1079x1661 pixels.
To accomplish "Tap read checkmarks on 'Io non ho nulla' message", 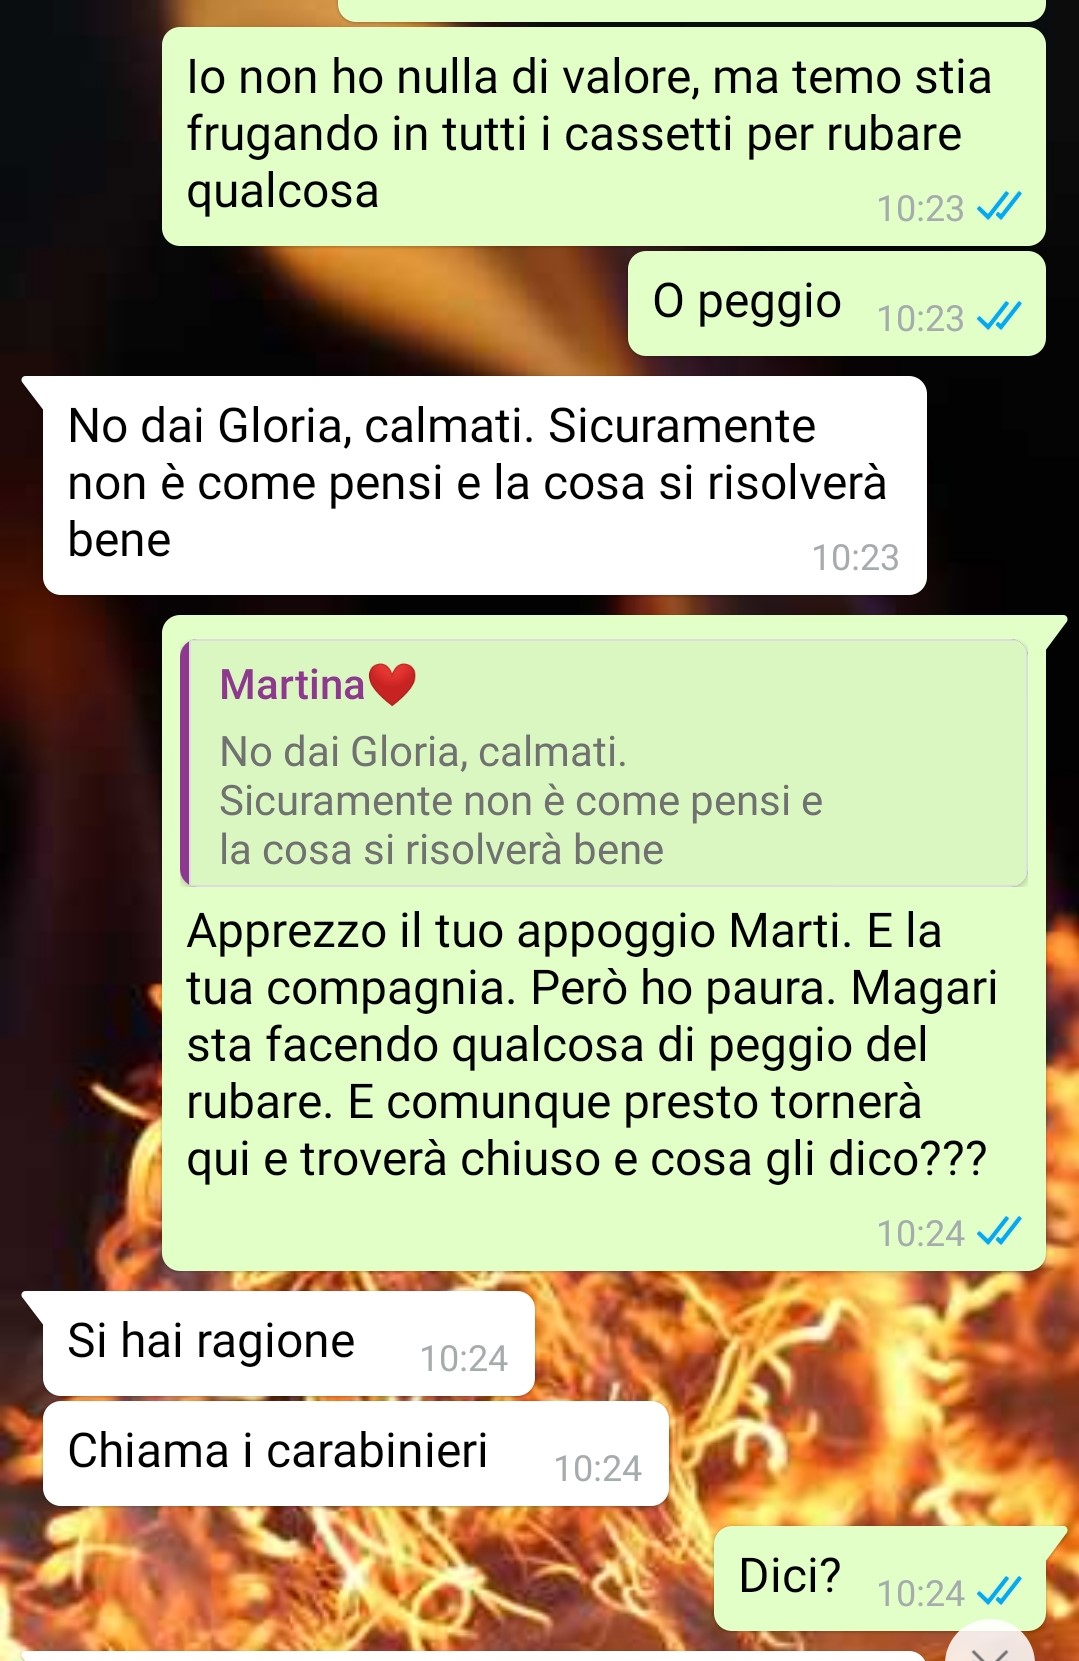I will [998, 208].
